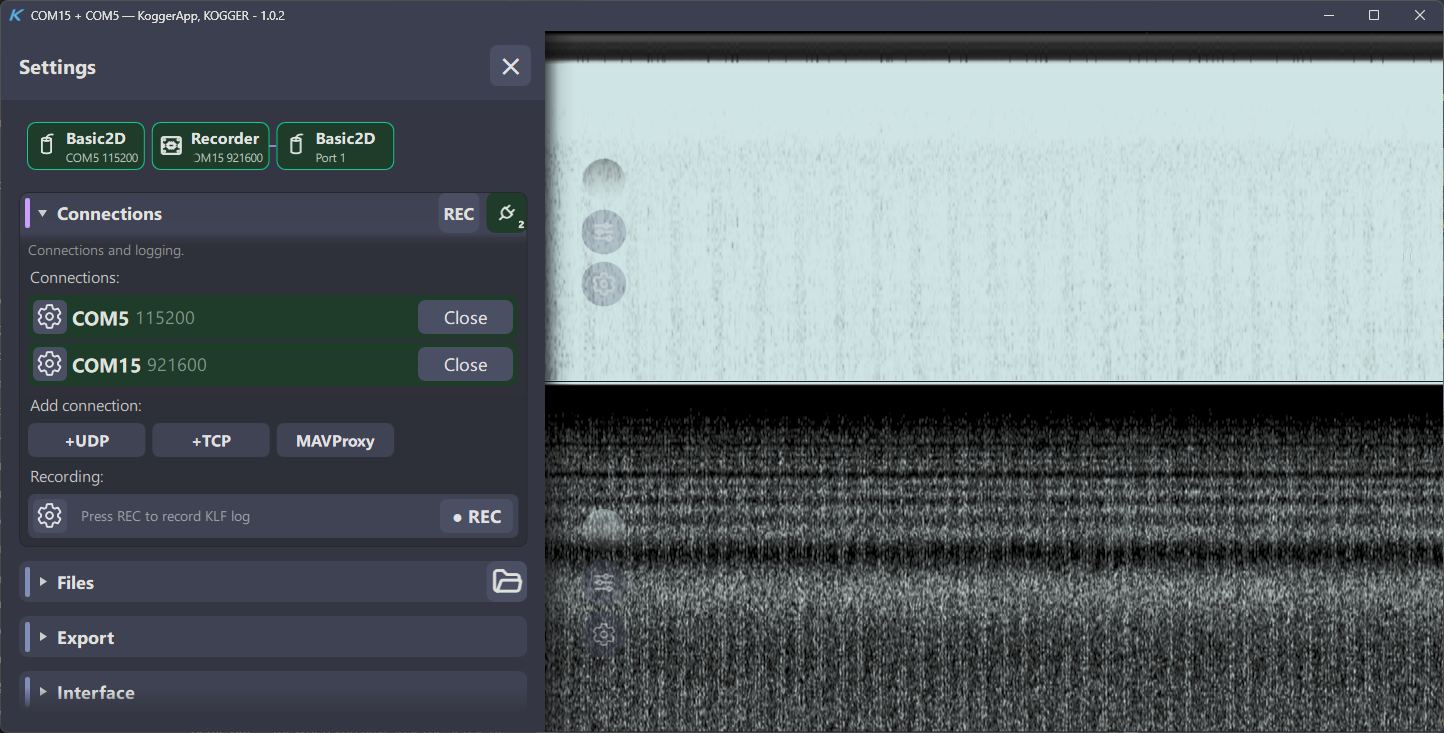Toggle REC in the Connections header
The width and height of the screenshot is (1444, 733).
coord(459,213)
